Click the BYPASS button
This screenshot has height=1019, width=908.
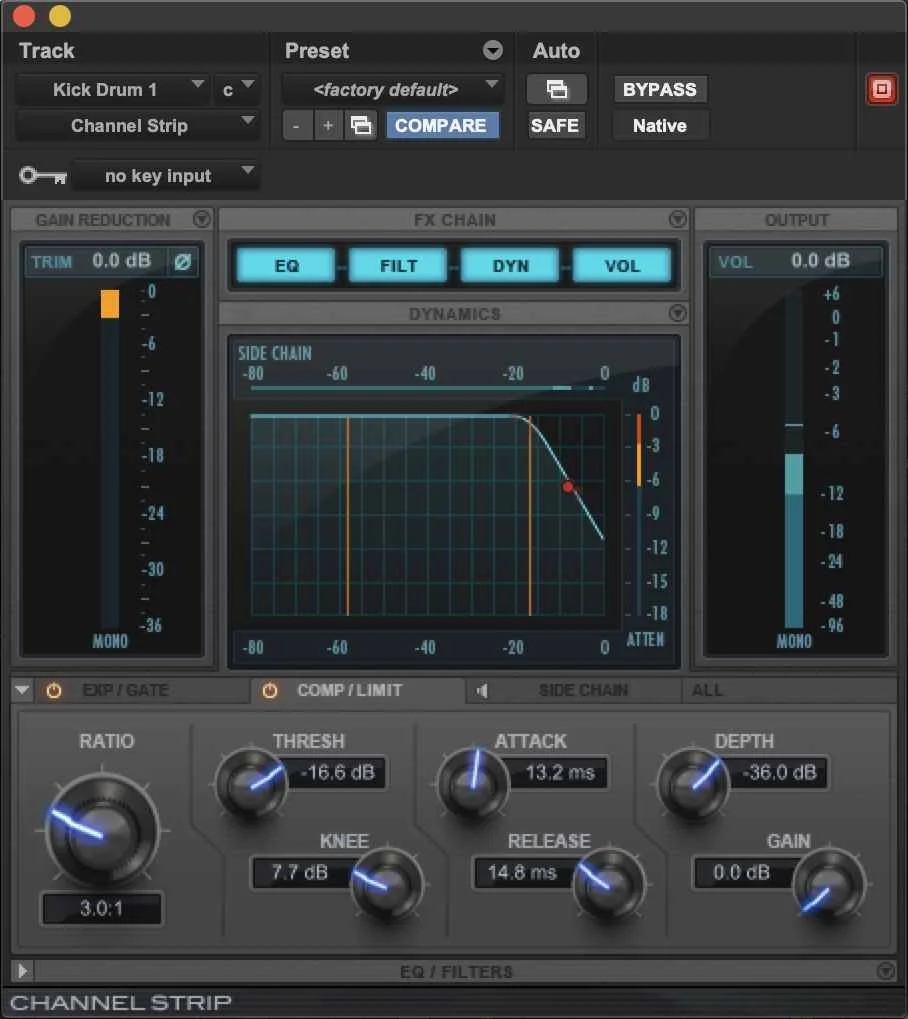pos(660,89)
